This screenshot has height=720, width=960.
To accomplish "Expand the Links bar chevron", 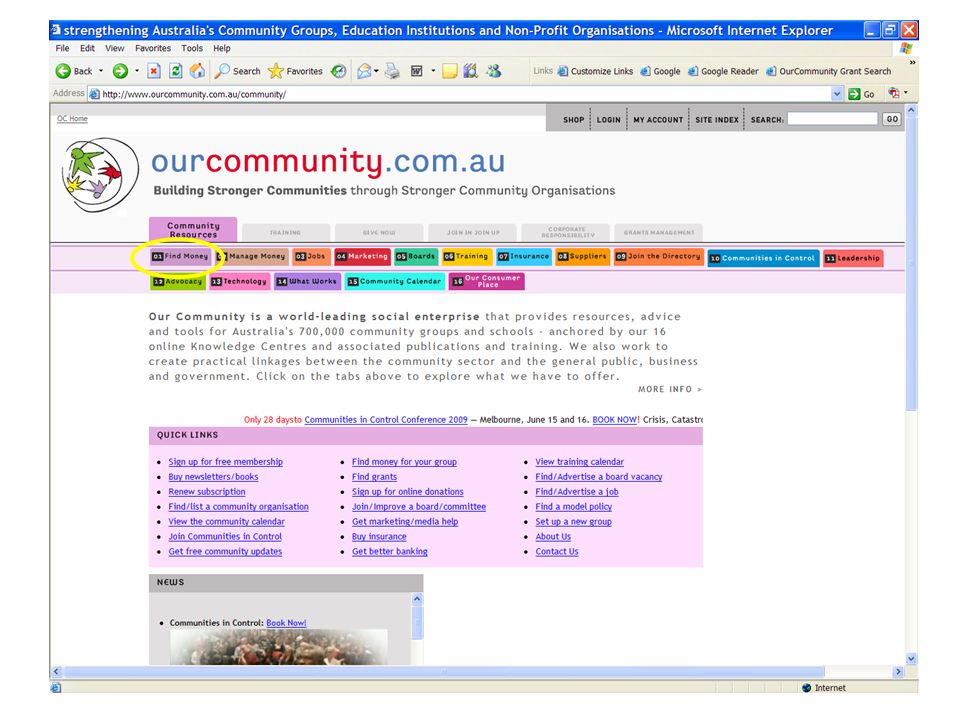I will coord(912,62).
